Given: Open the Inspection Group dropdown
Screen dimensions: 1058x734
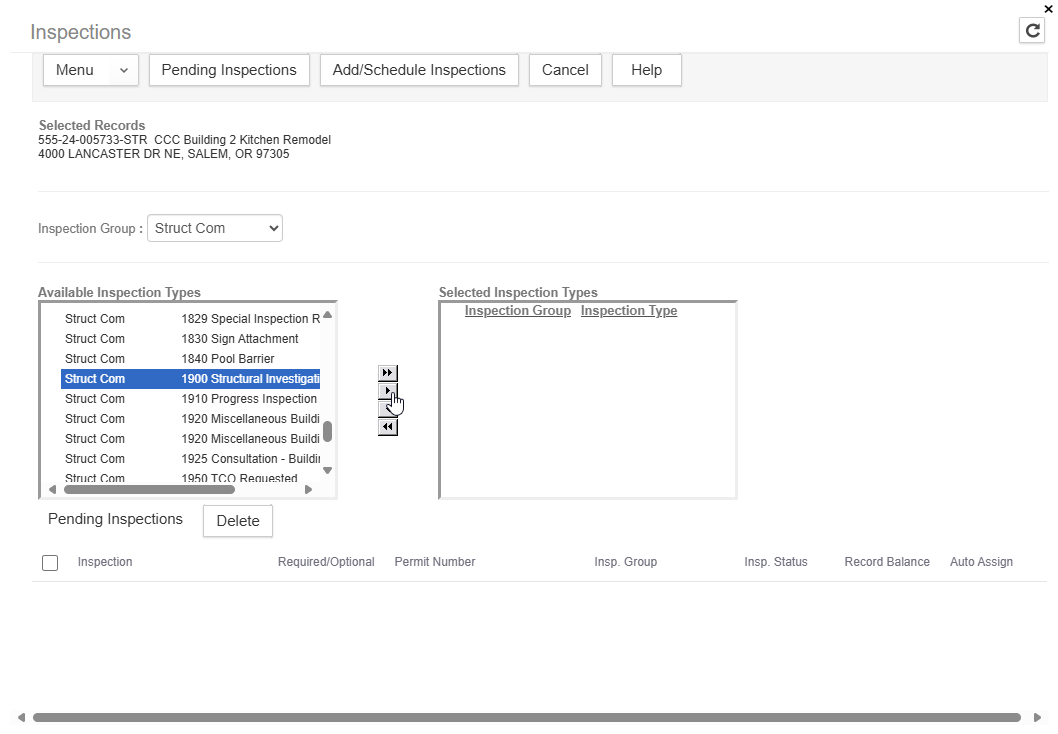Looking at the screenshot, I should coord(215,228).
